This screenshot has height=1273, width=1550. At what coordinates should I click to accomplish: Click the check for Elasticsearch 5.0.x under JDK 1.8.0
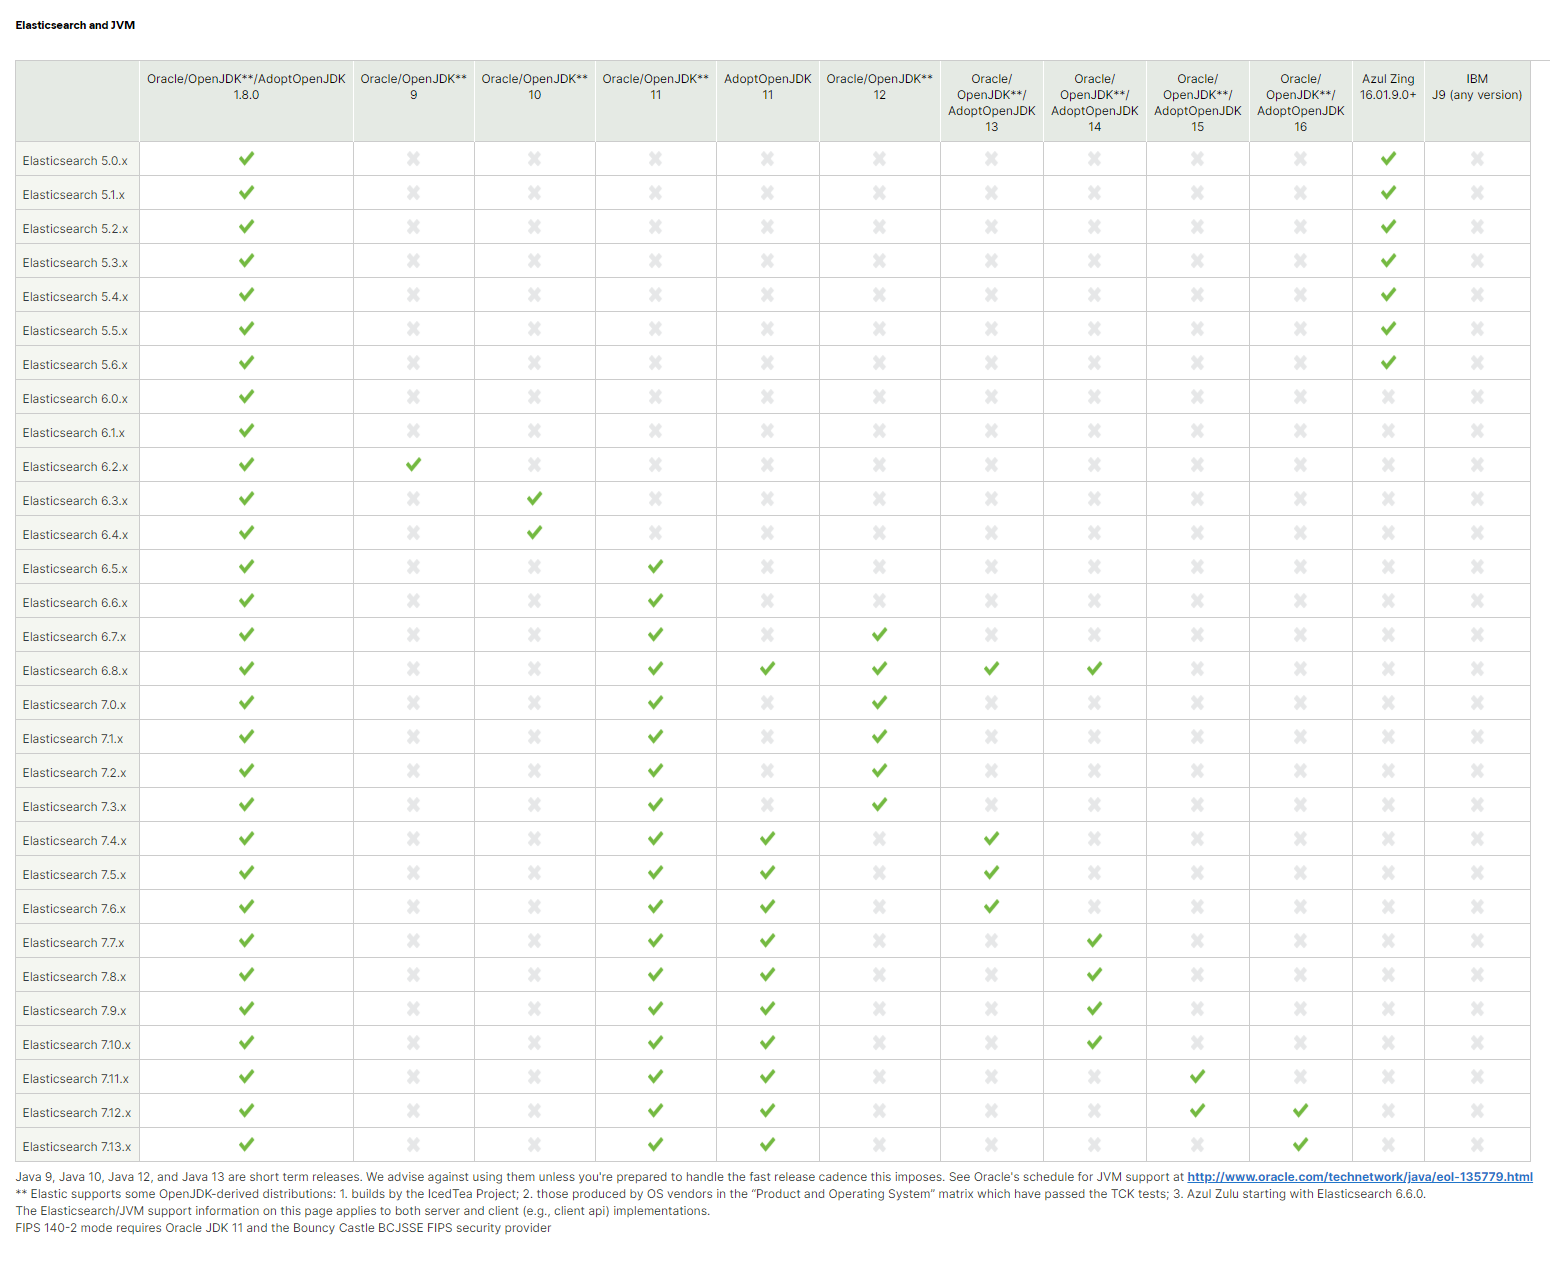click(246, 158)
